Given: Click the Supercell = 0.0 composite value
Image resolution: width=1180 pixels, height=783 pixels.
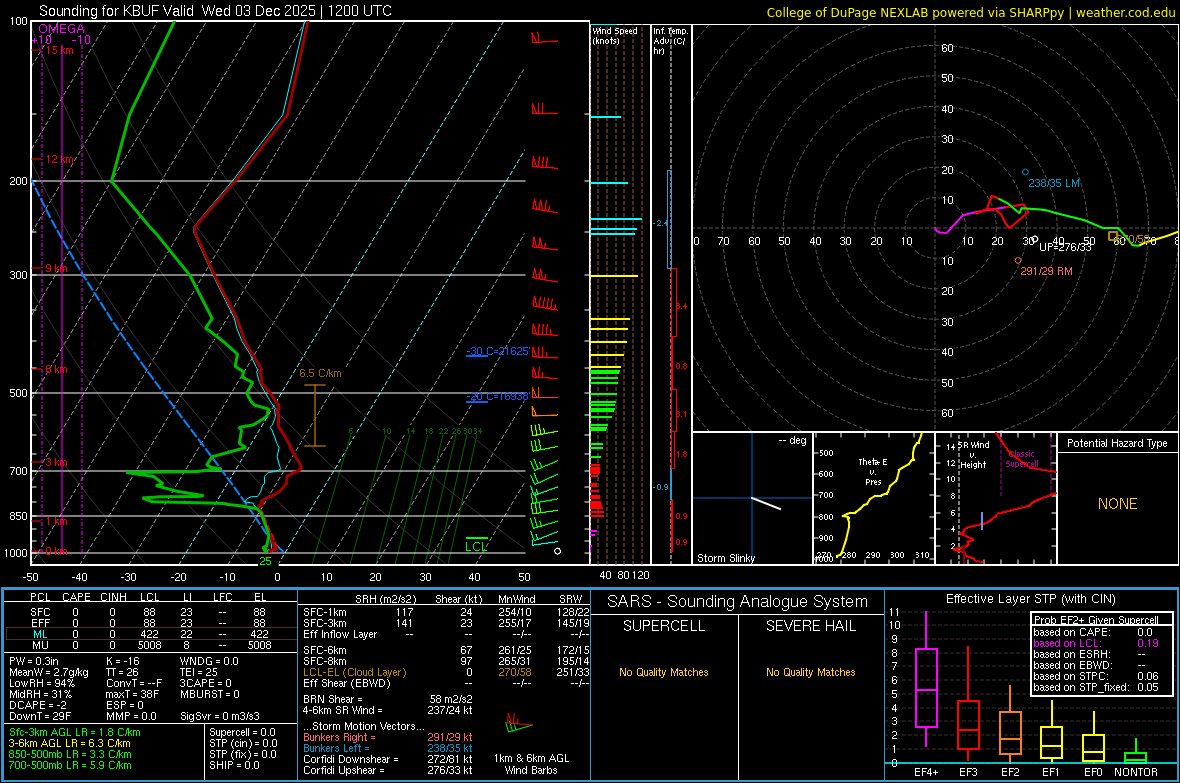Looking at the screenshot, I should (x=242, y=733).
